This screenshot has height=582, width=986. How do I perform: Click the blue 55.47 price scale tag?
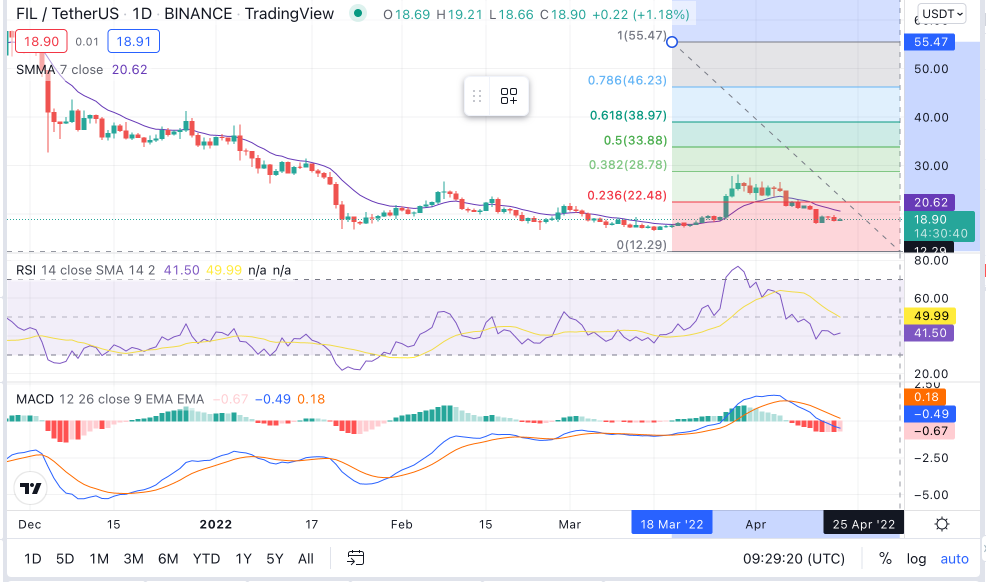pos(929,42)
